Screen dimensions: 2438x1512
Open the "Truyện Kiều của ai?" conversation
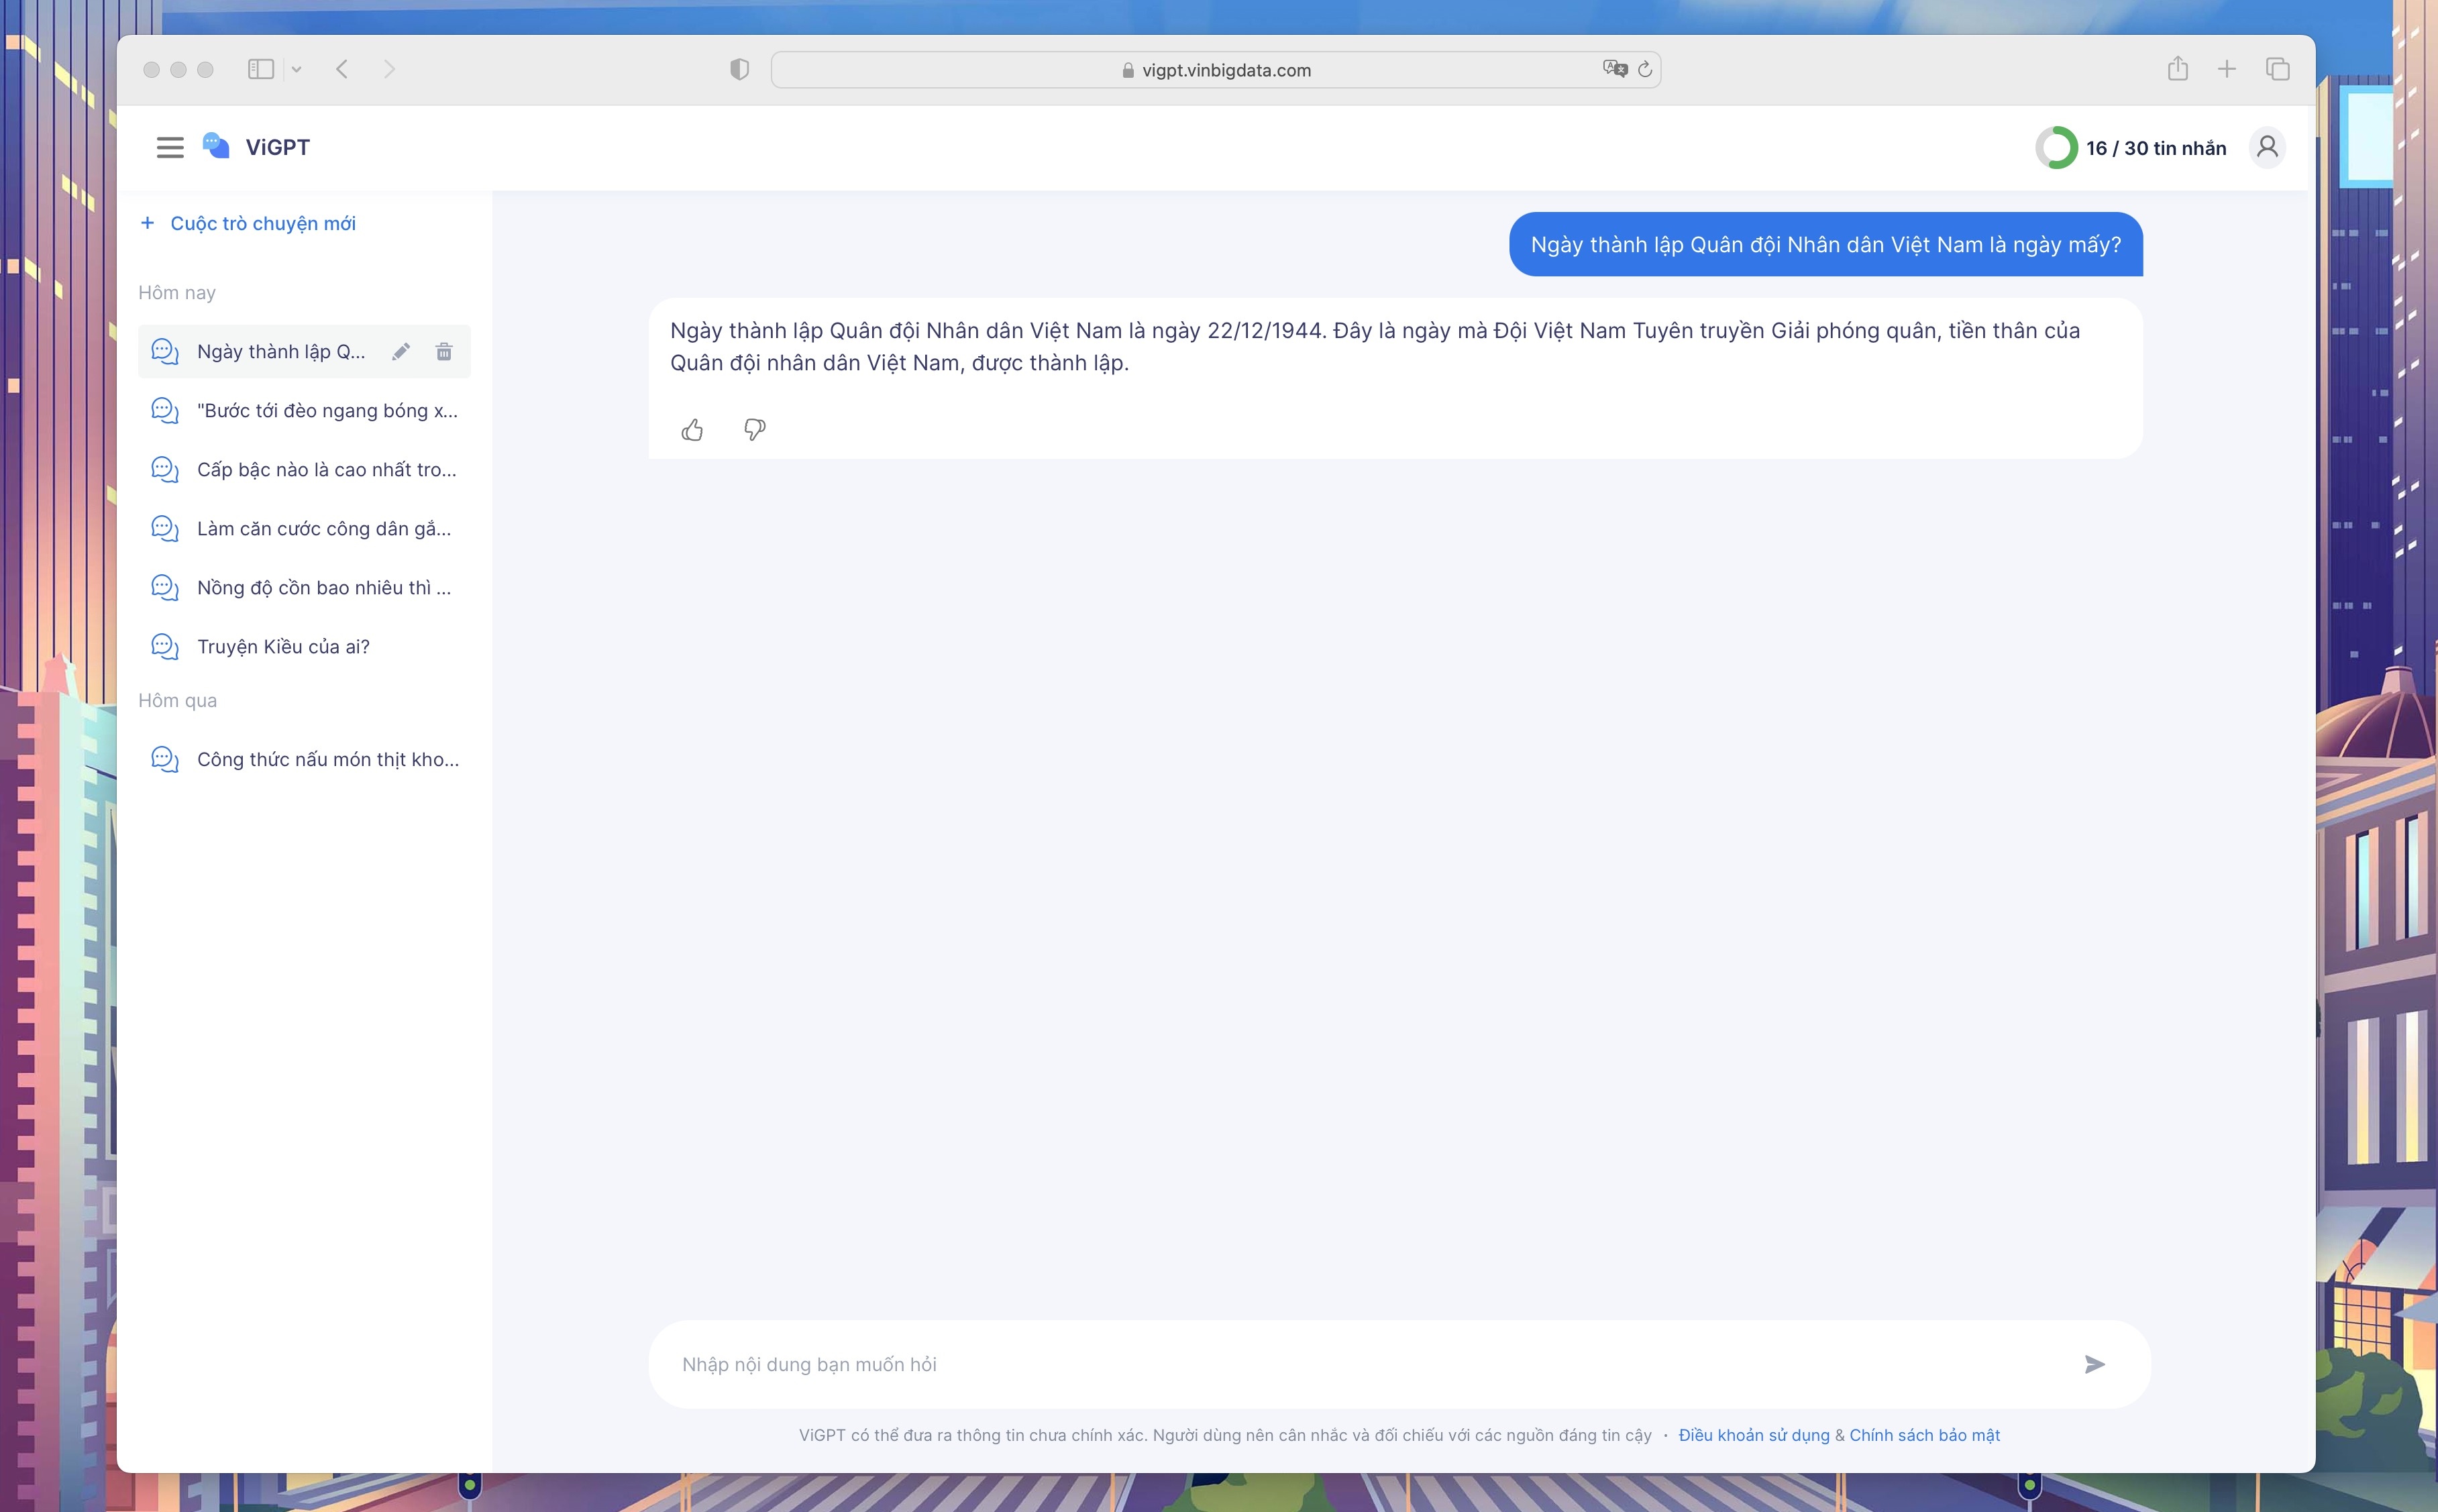[283, 647]
